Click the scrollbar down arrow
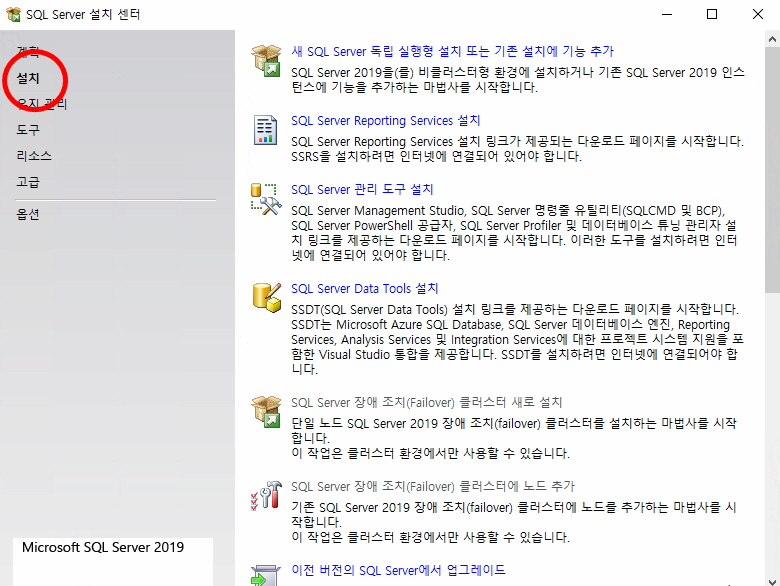 pos(772,582)
